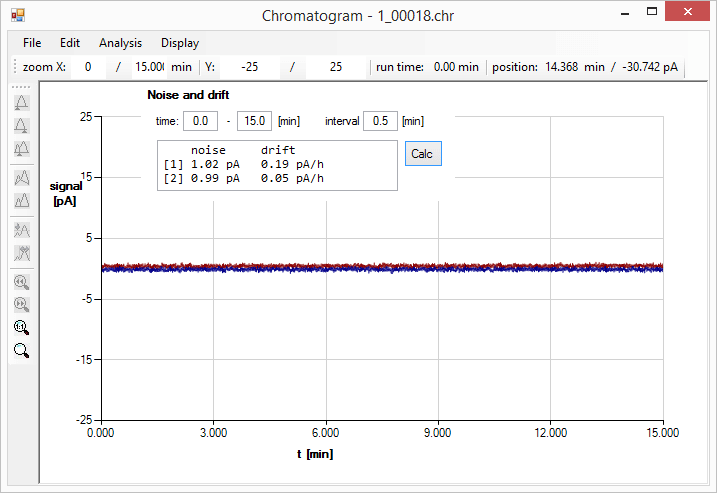Click the noise end time field showing 15.0
The image size is (717, 493).
click(254, 121)
